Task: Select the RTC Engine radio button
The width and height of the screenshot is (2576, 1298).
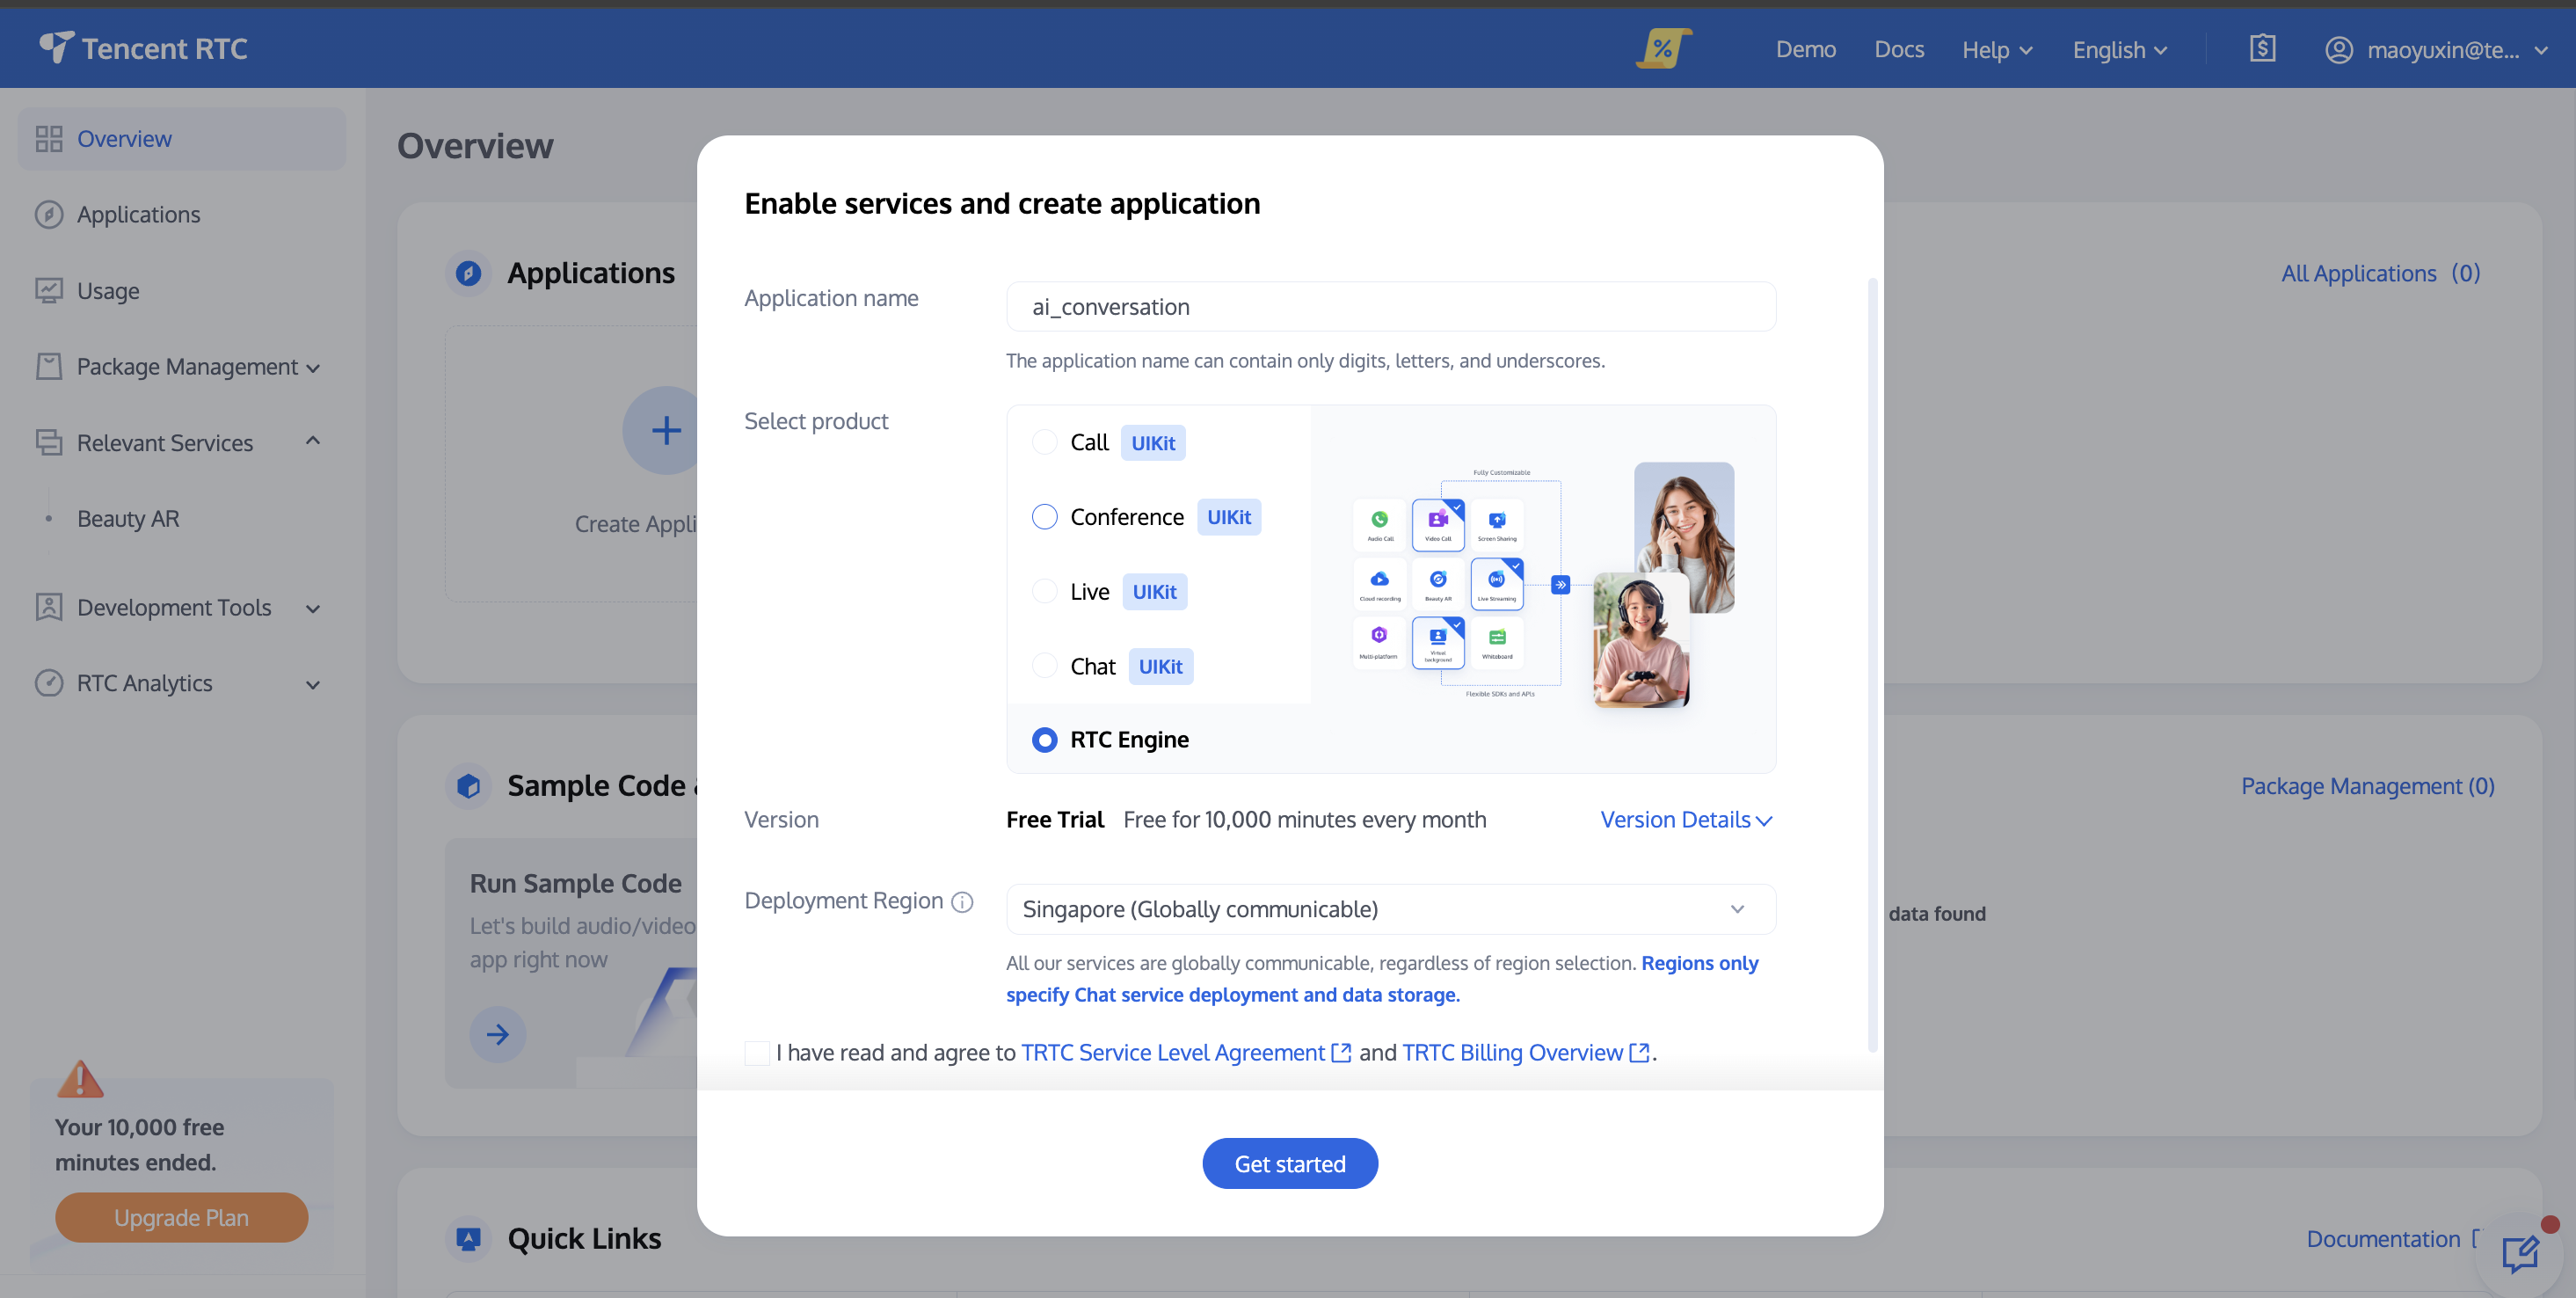Action: tap(1044, 740)
